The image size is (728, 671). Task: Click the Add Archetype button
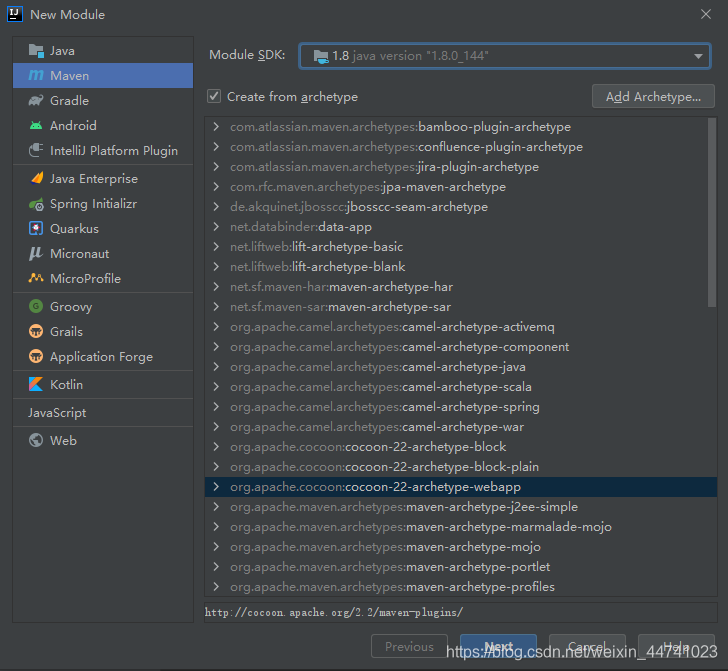pos(653,96)
